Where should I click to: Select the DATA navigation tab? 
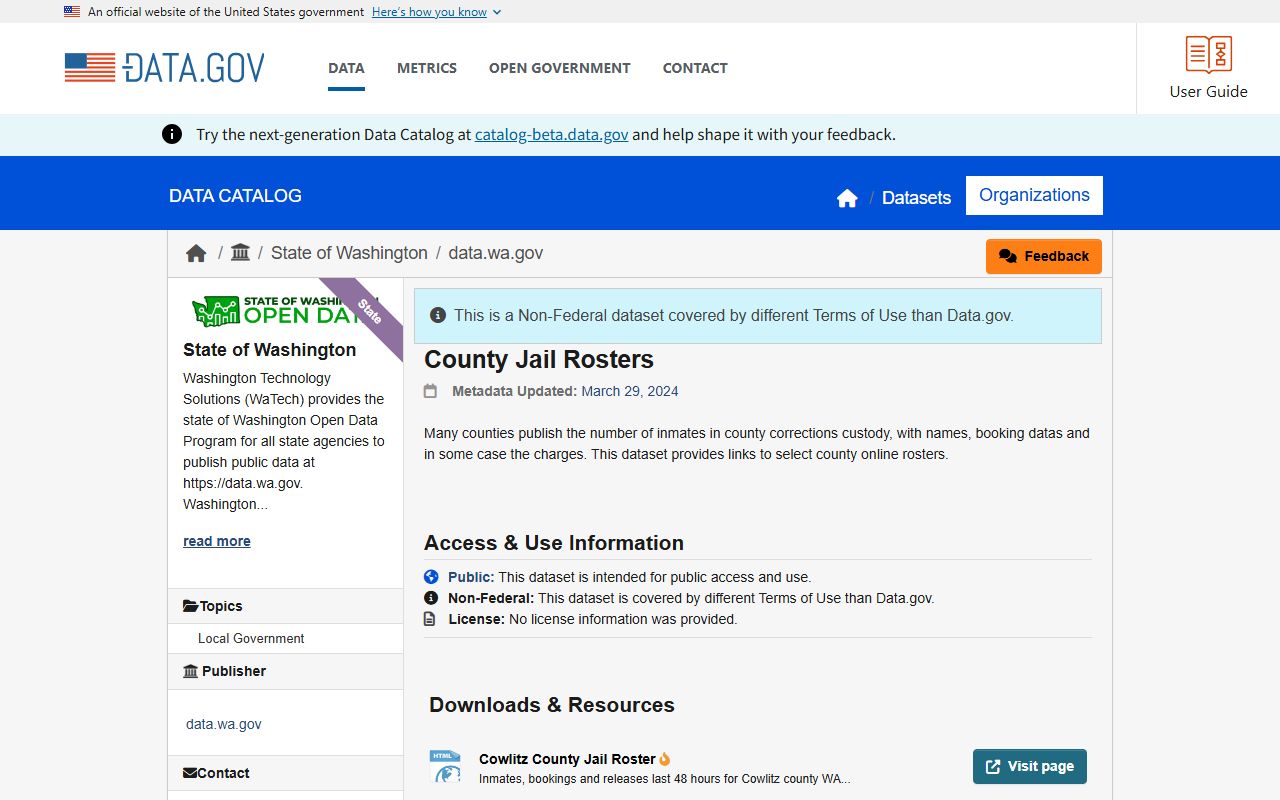click(346, 68)
